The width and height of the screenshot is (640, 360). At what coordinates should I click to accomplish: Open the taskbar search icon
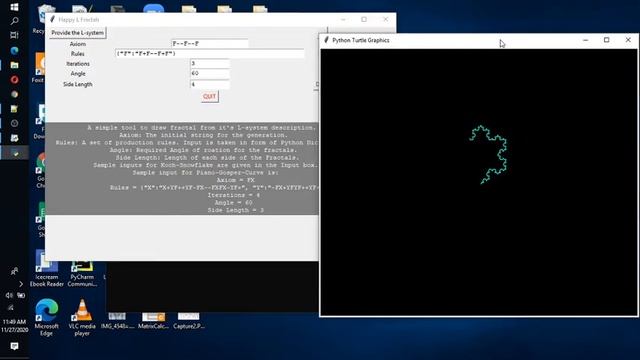point(14,21)
